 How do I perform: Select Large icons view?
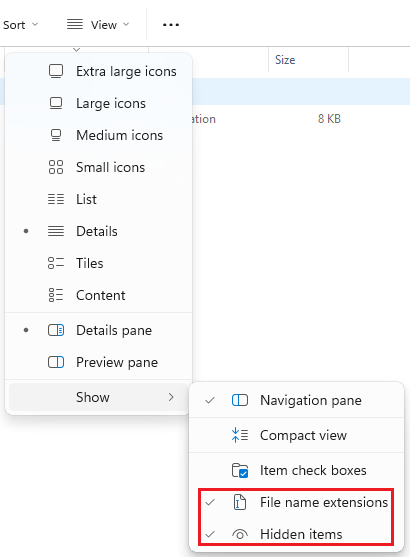[99, 103]
